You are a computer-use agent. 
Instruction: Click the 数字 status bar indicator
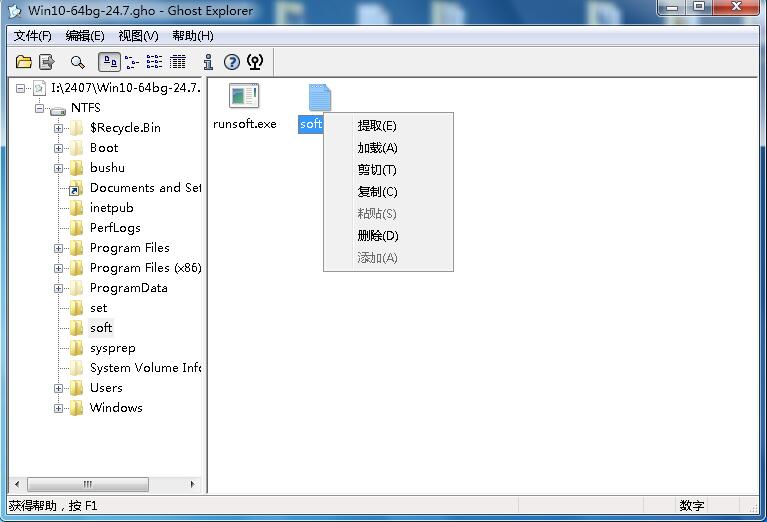692,505
